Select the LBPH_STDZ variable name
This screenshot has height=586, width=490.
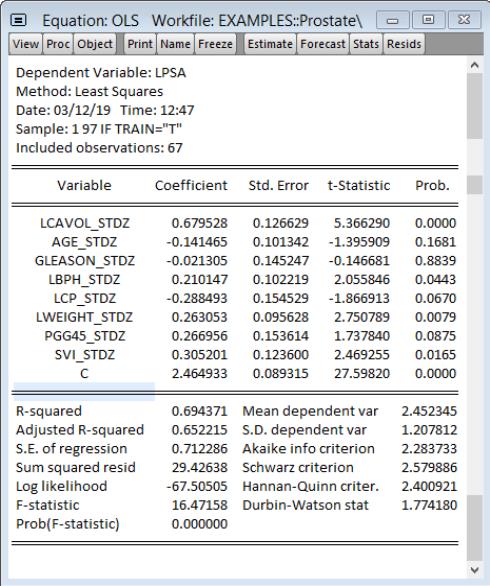pos(84,279)
